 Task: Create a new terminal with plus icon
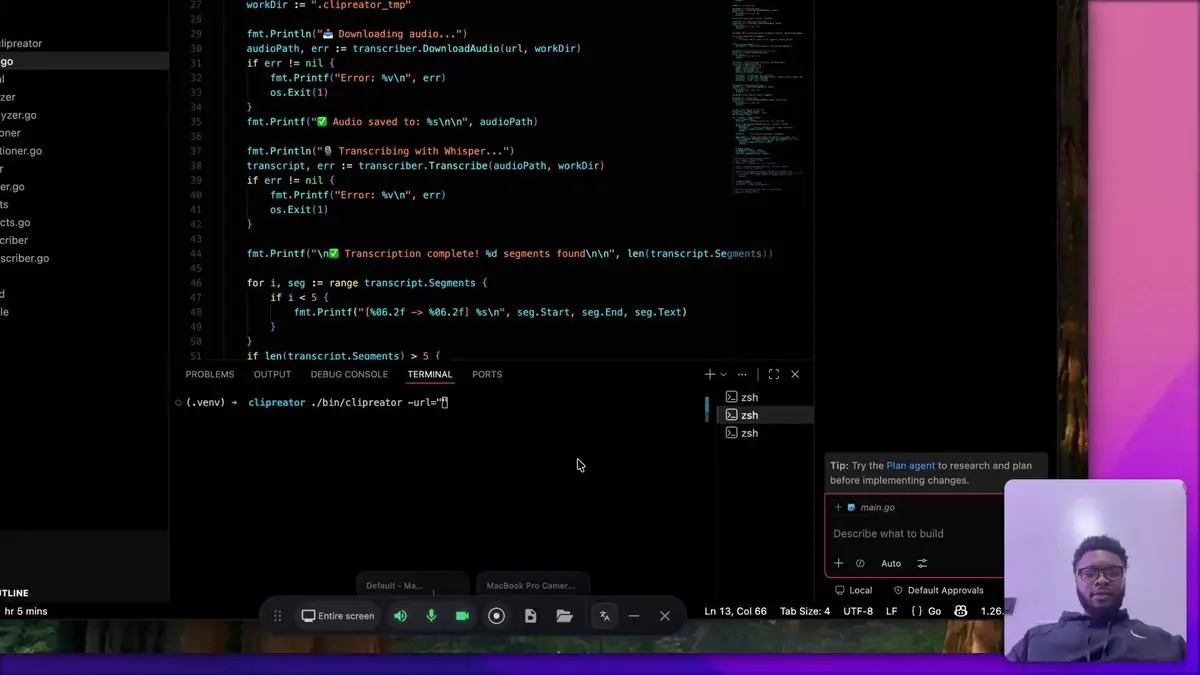(x=710, y=374)
